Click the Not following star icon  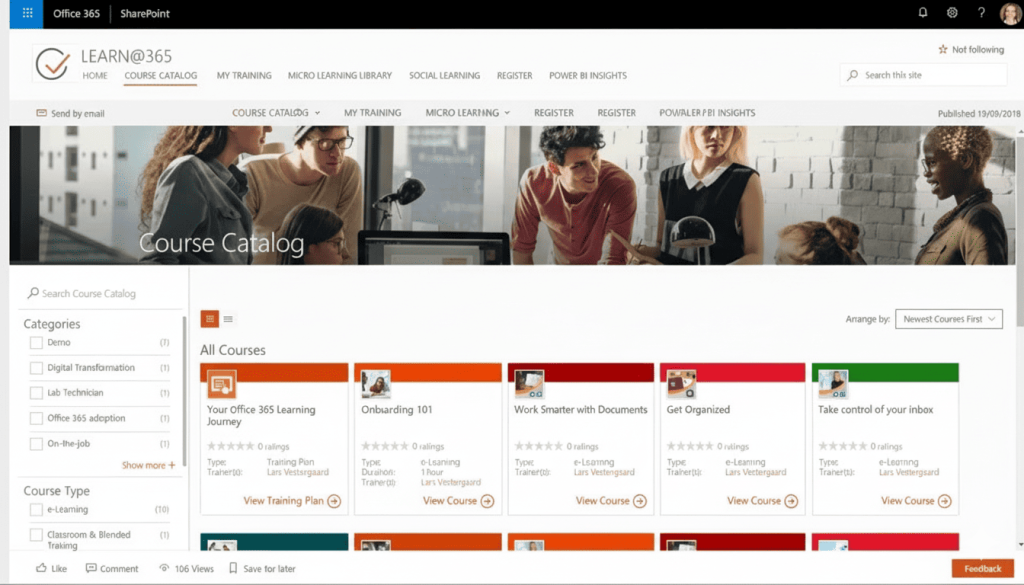tap(942, 49)
